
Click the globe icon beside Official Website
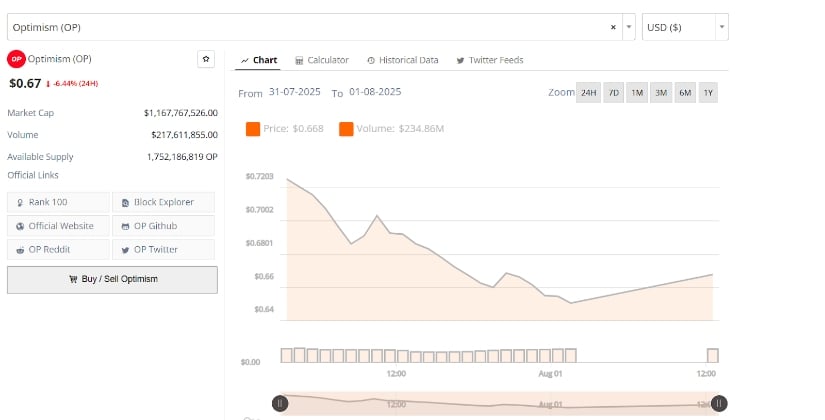click(20, 226)
